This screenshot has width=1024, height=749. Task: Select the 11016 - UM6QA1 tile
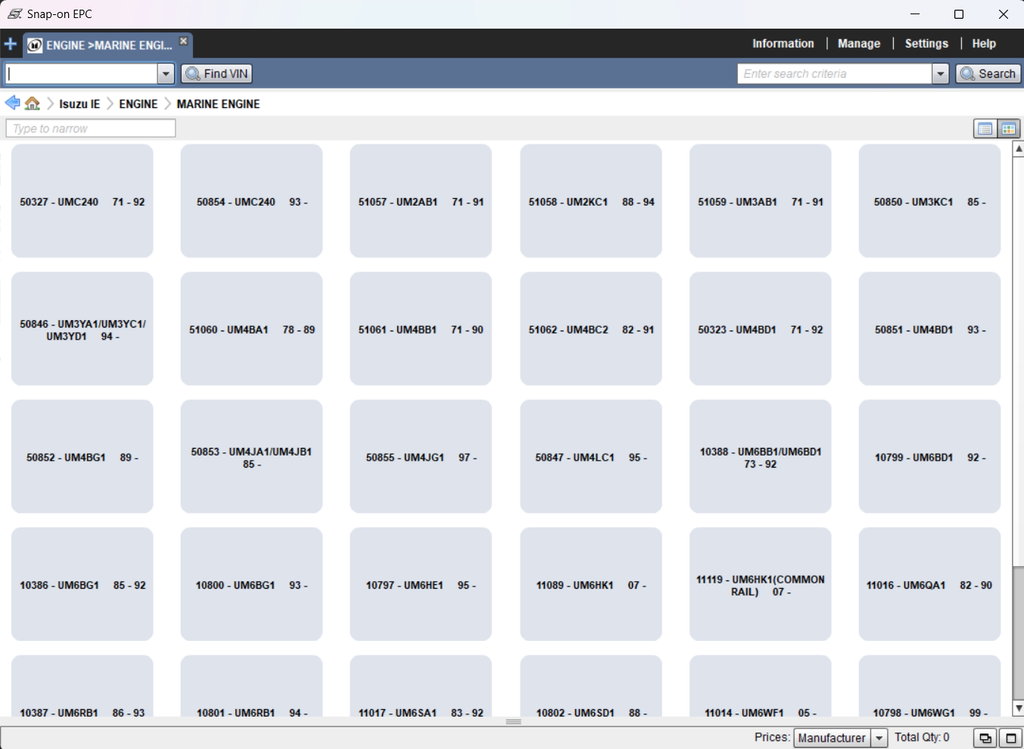click(x=930, y=584)
